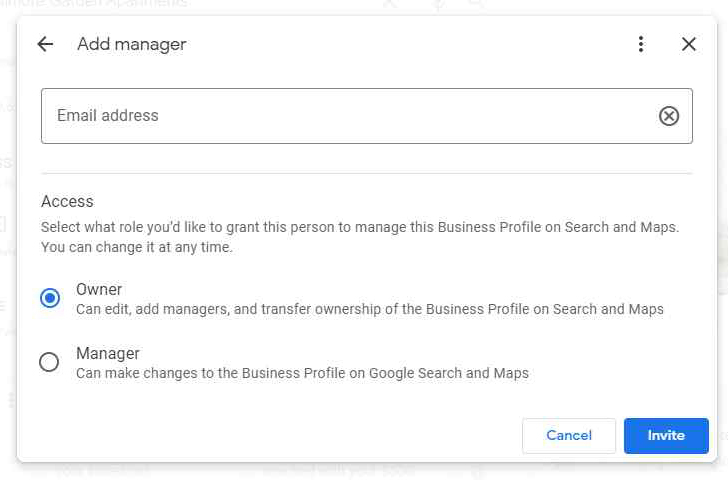Click the Owner description about transferring ownership
The width and height of the screenshot is (728, 480).
coord(369,310)
